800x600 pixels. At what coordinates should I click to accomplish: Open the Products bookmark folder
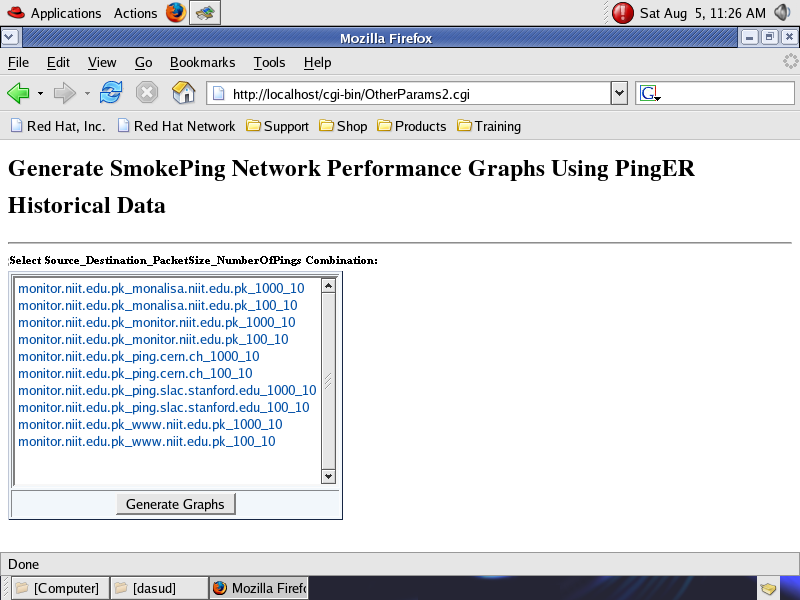coord(411,126)
